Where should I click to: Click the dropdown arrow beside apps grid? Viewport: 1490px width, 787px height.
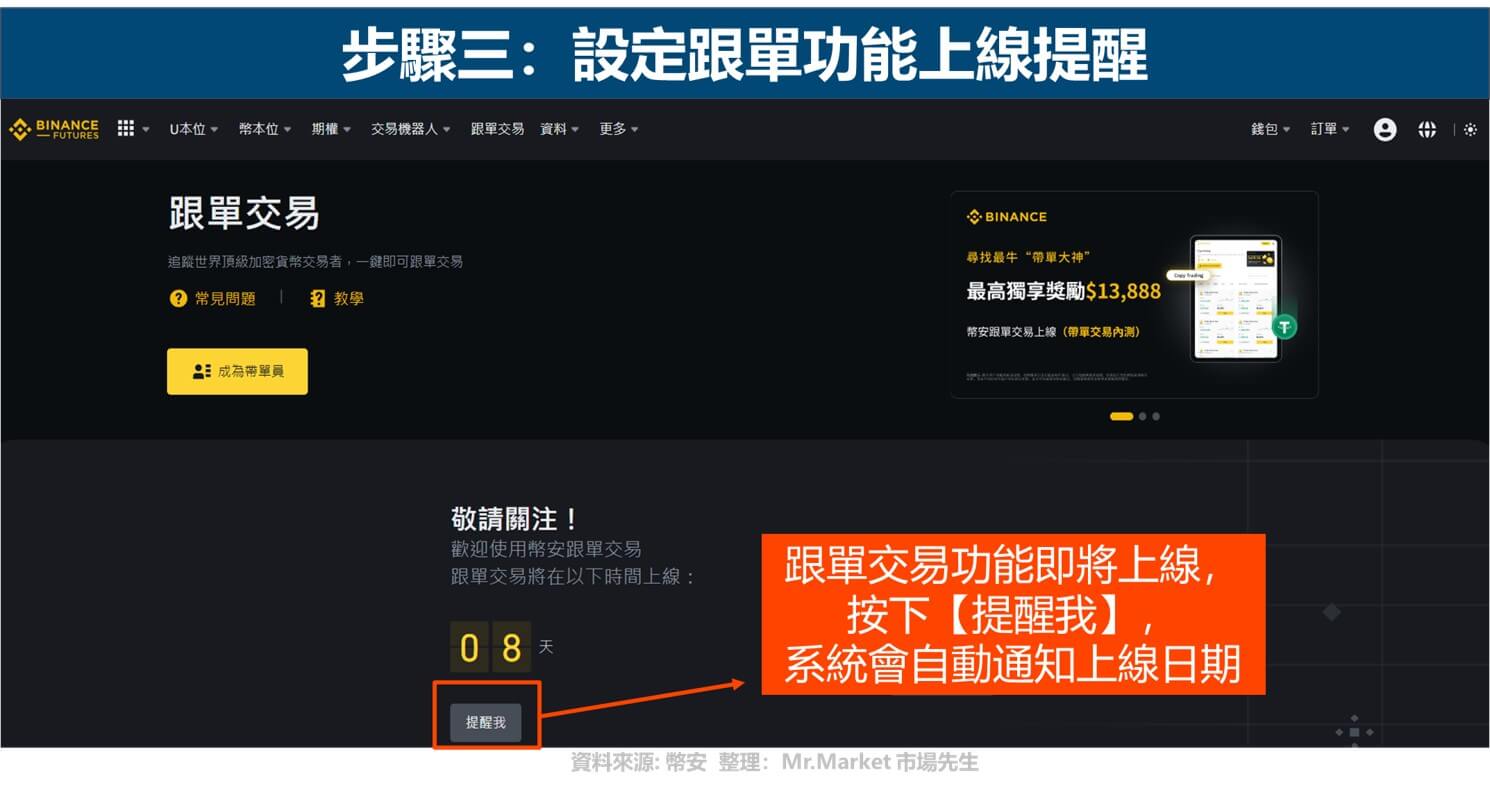(146, 130)
